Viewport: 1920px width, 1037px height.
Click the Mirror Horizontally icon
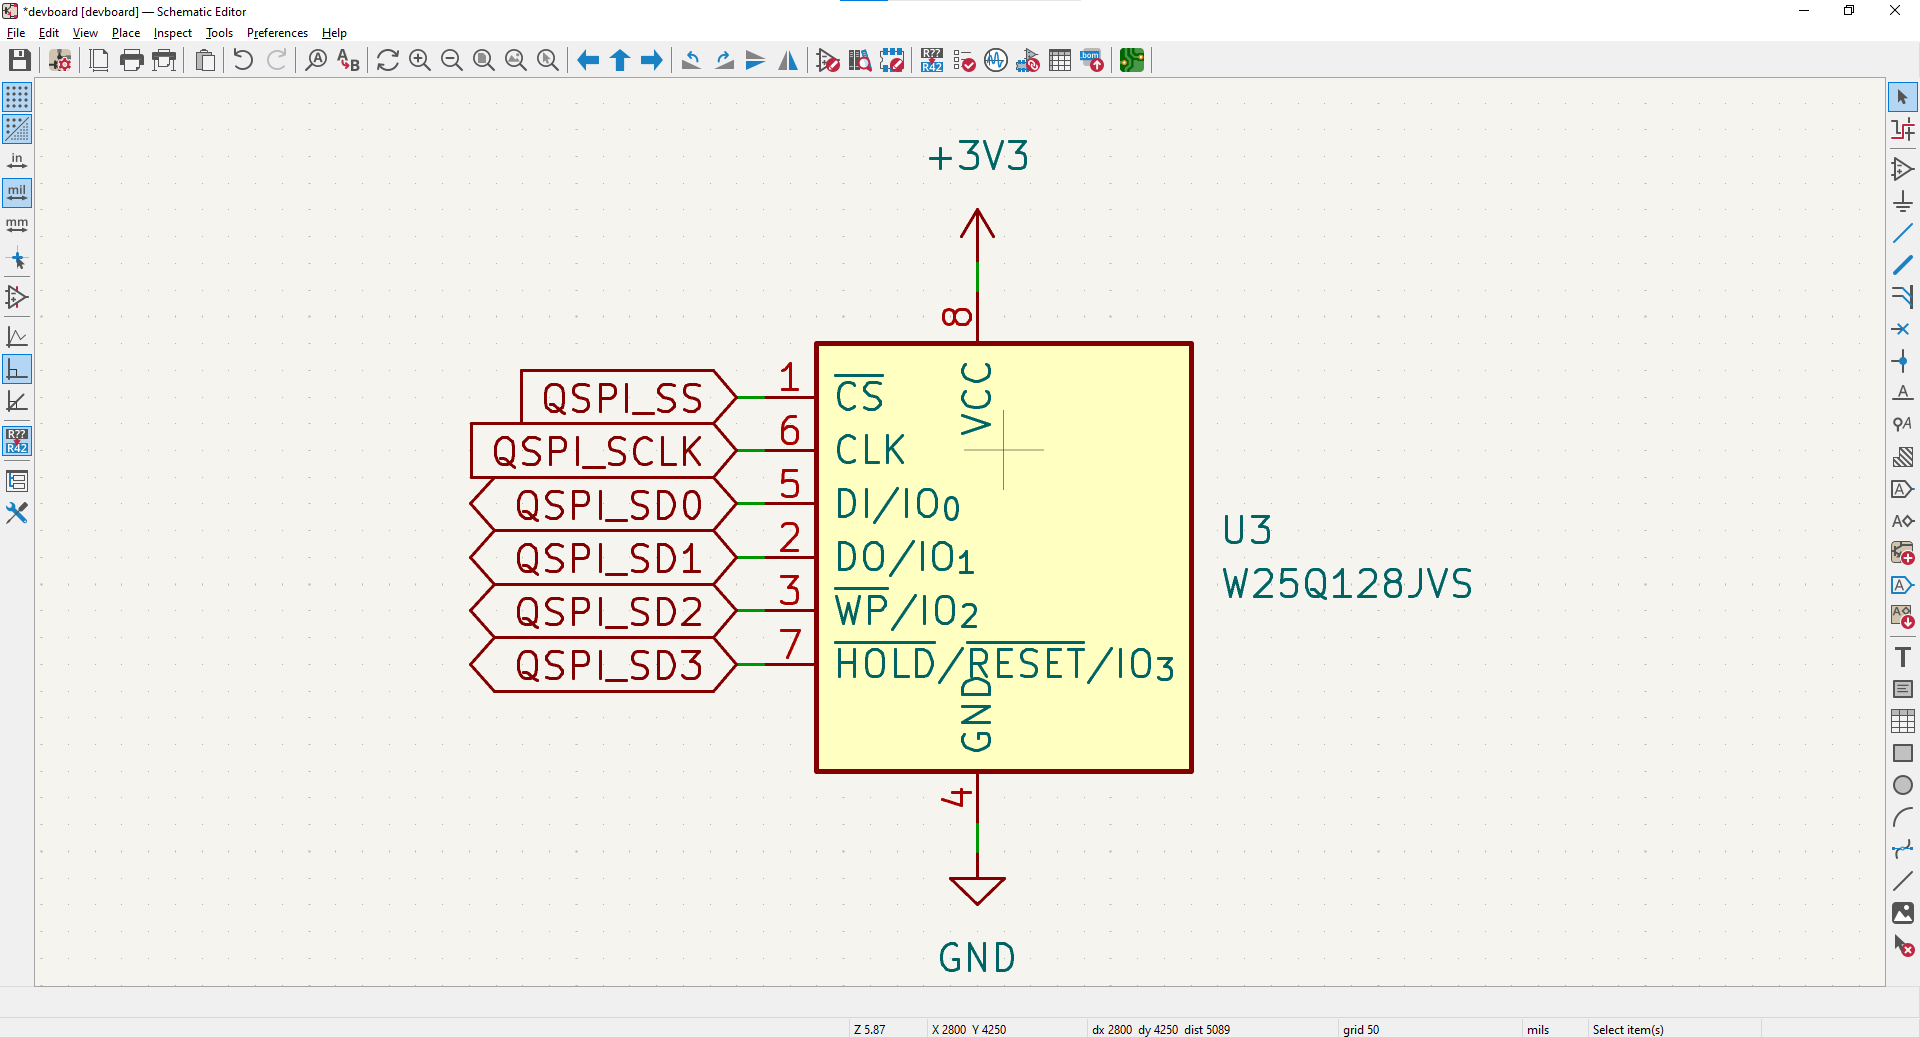click(x=788, y=61)
